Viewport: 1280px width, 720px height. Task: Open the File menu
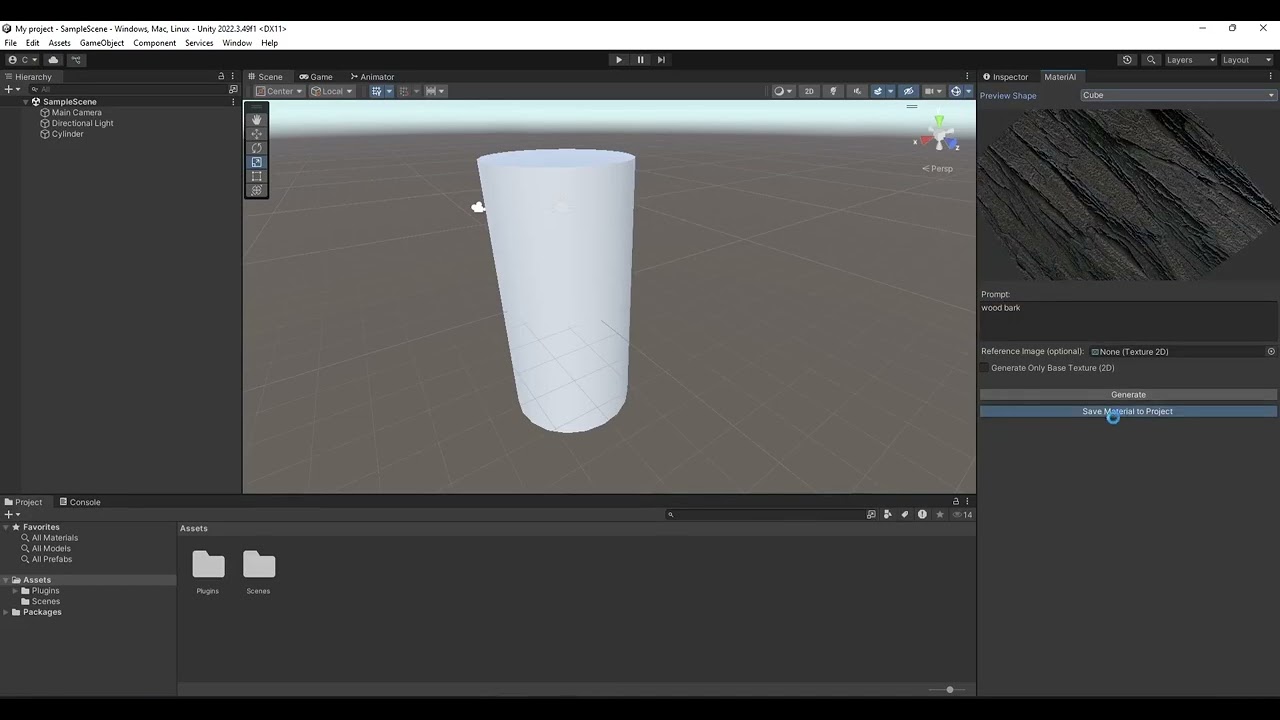10,43
